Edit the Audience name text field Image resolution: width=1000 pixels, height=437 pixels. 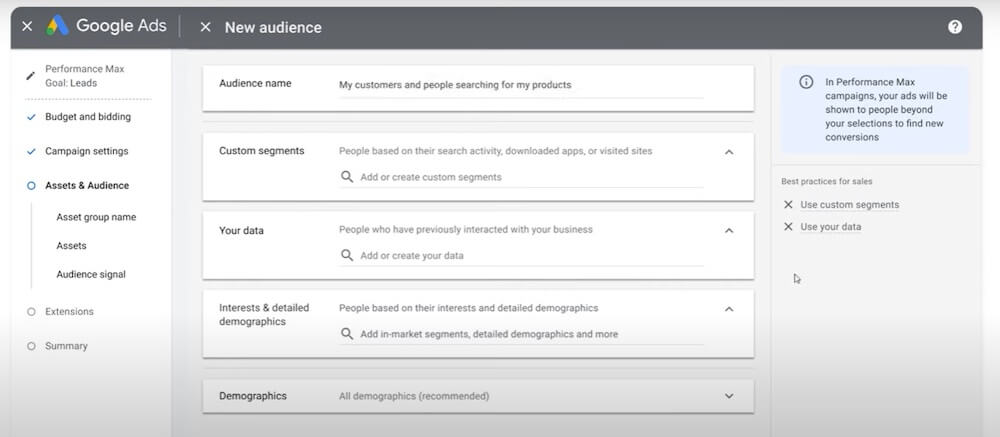(x=521, y=85)
